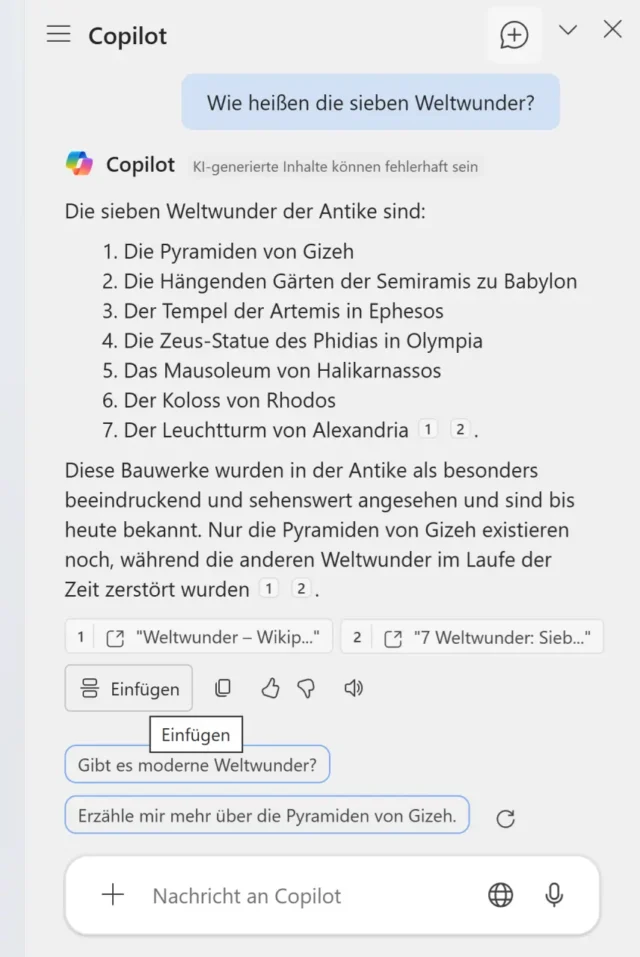Start a new chat

[514, 35]
